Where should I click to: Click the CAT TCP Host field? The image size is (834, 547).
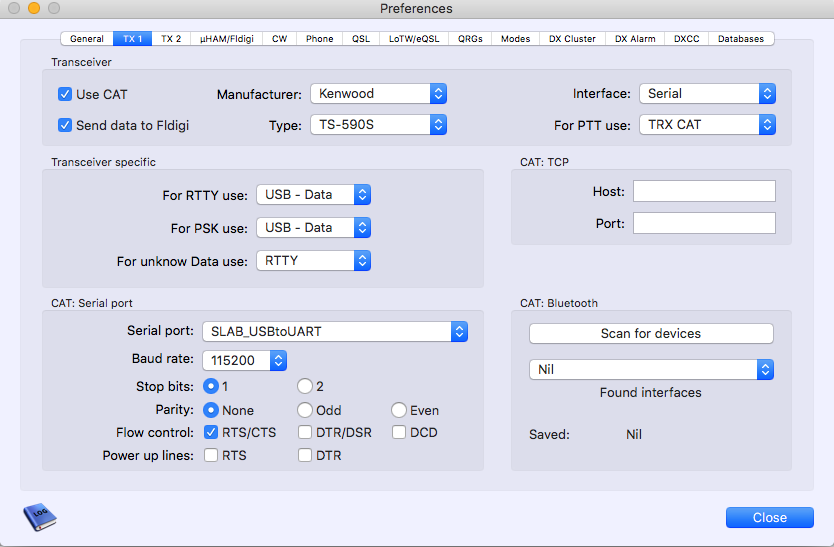[704, 191]
